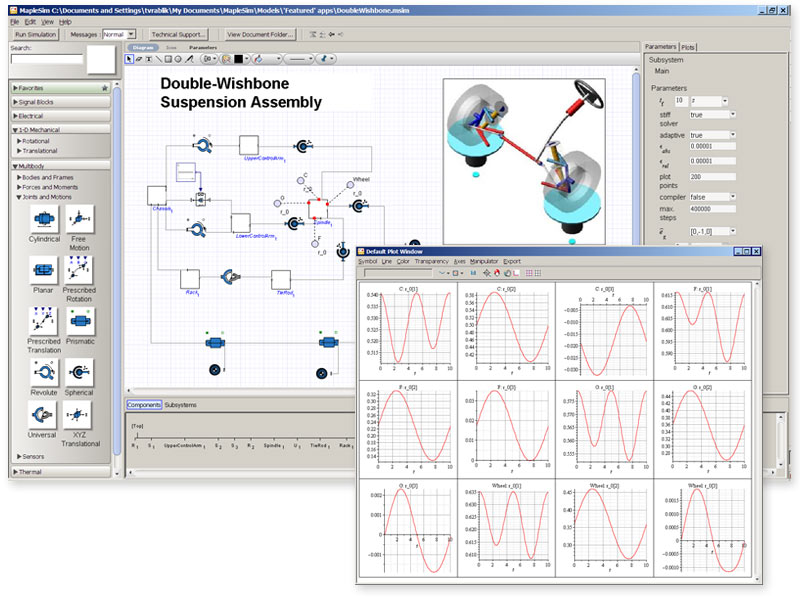Image resolution: width=800 pixels, height=600 pixels.
Task: Collapse the Joints and Motions group
Action: click(44, 197)
